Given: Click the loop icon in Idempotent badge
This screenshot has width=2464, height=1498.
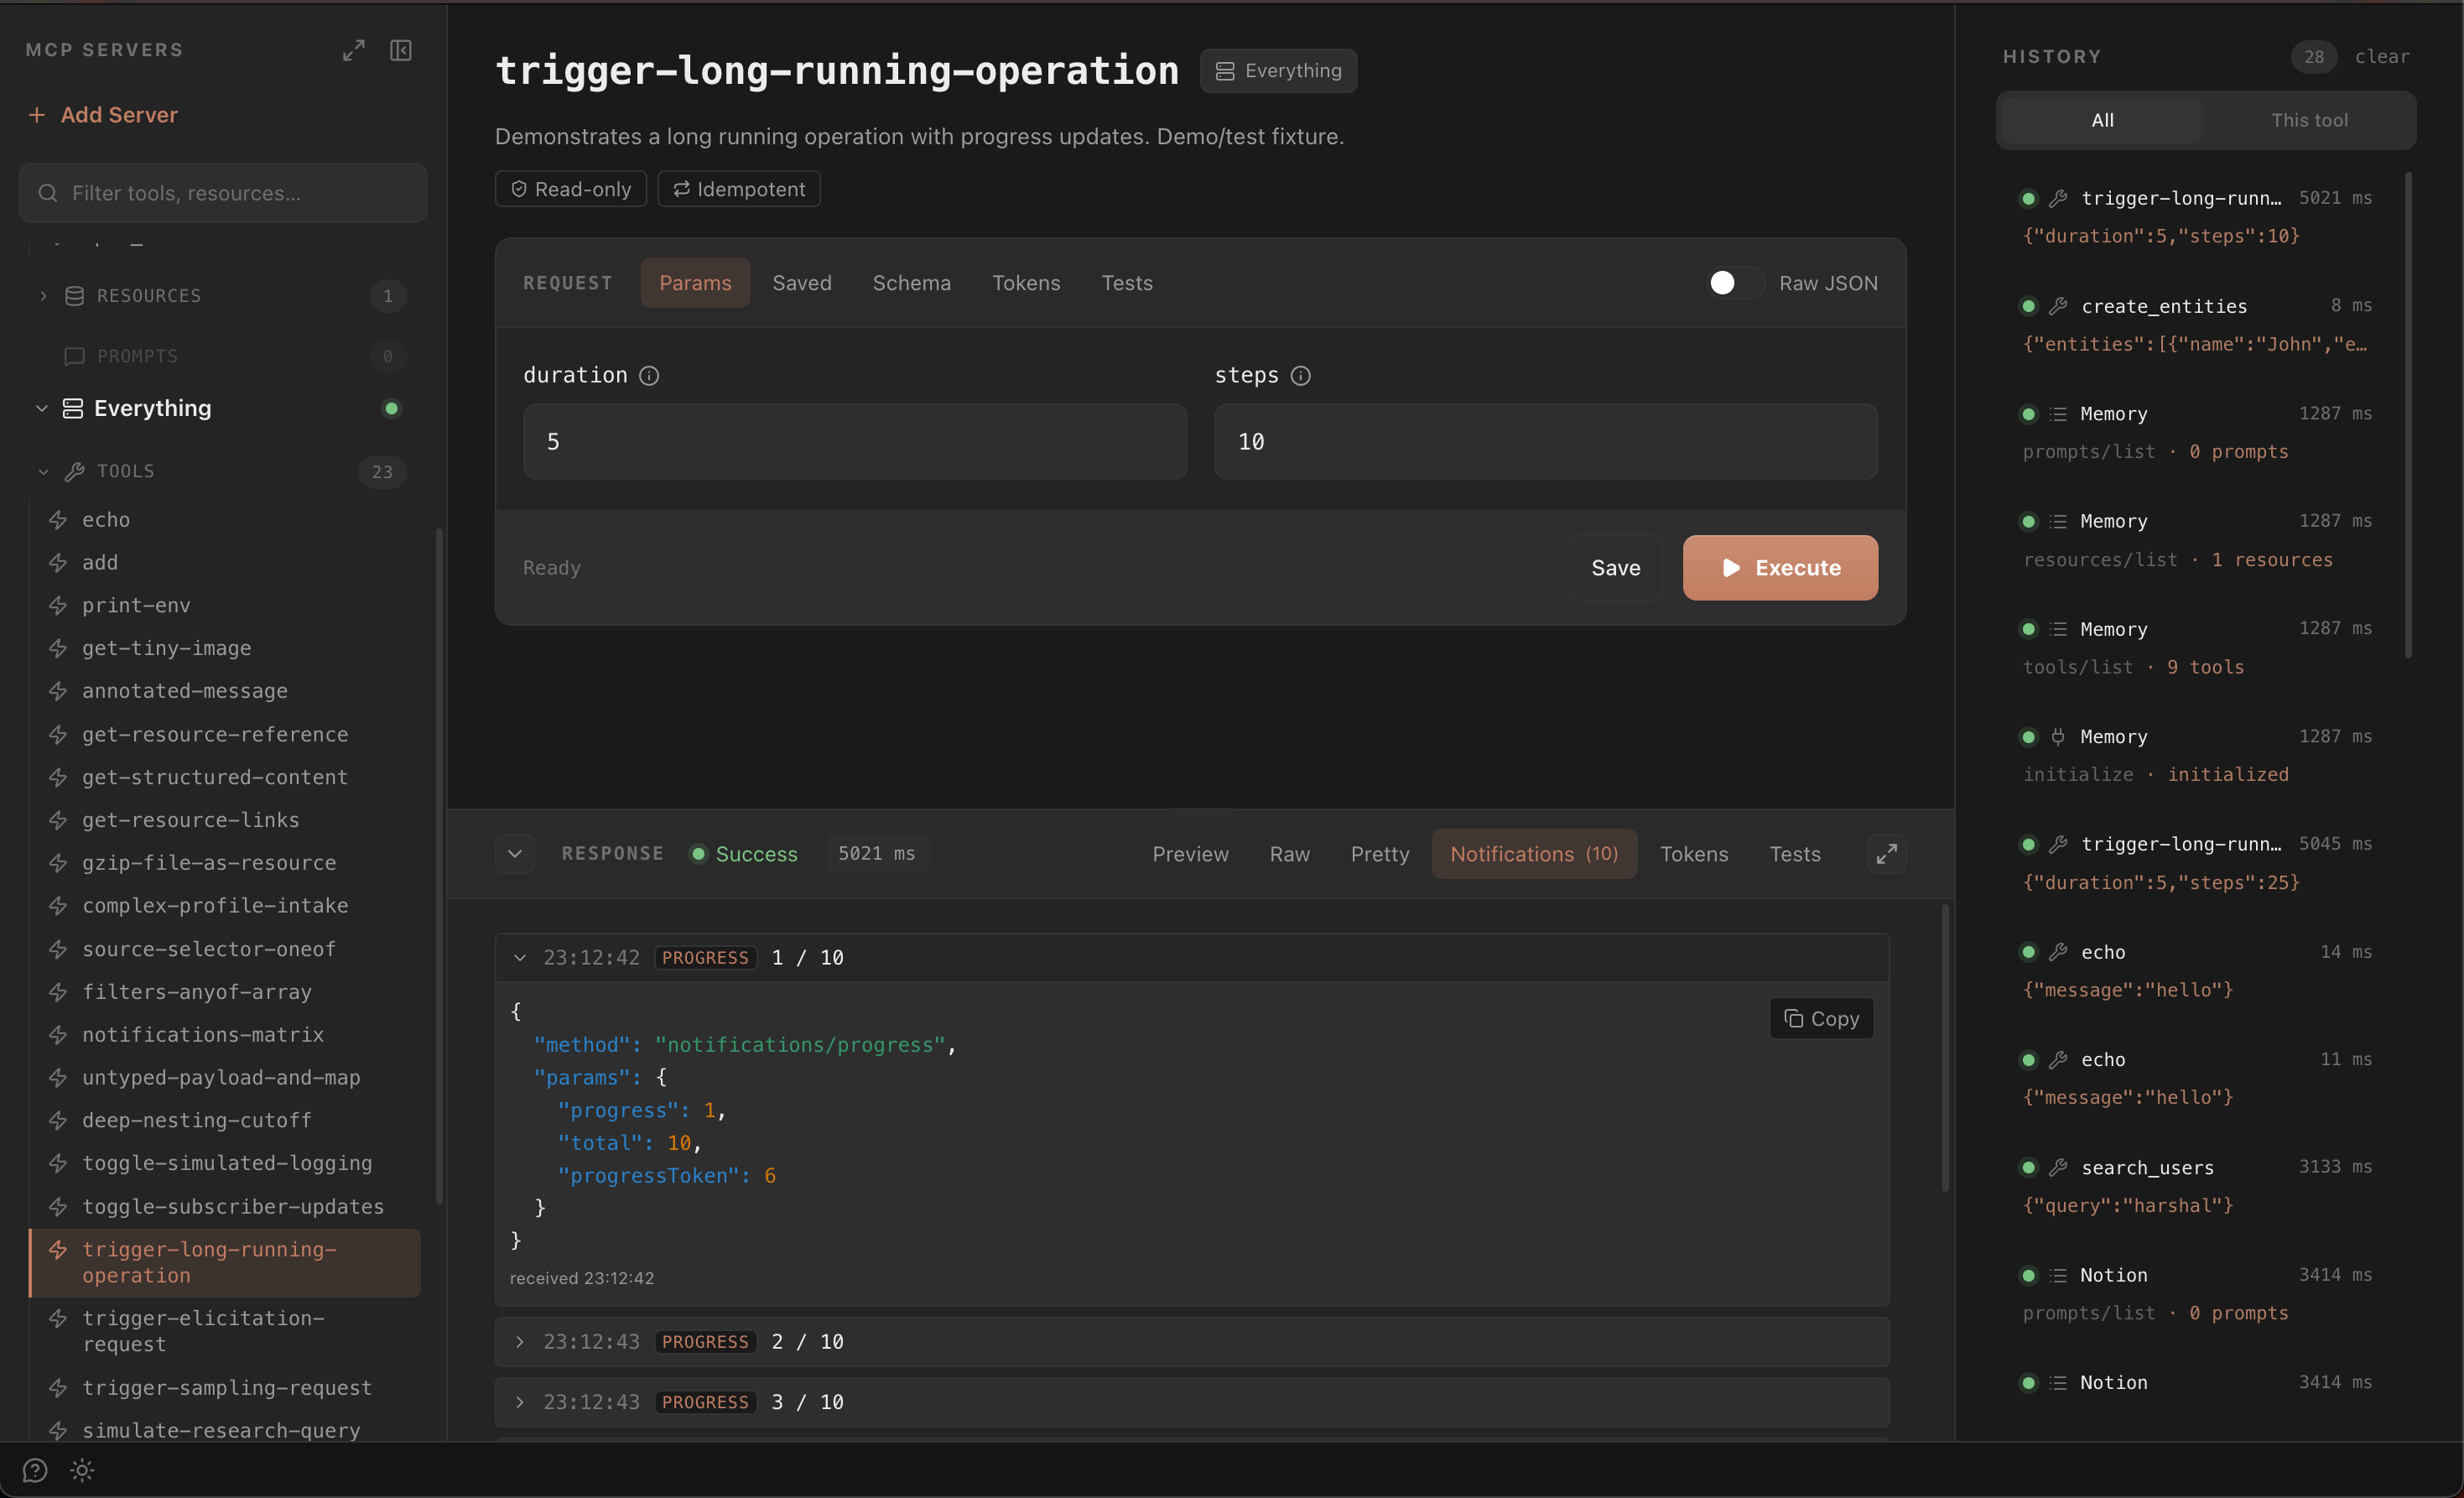Looking at the screenshot, I should [x=681, y=189].
